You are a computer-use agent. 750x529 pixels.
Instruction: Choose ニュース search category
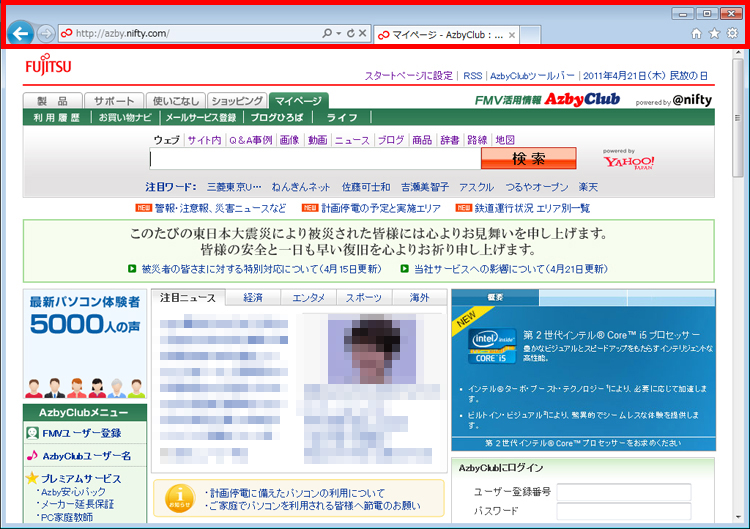[352, 140]
